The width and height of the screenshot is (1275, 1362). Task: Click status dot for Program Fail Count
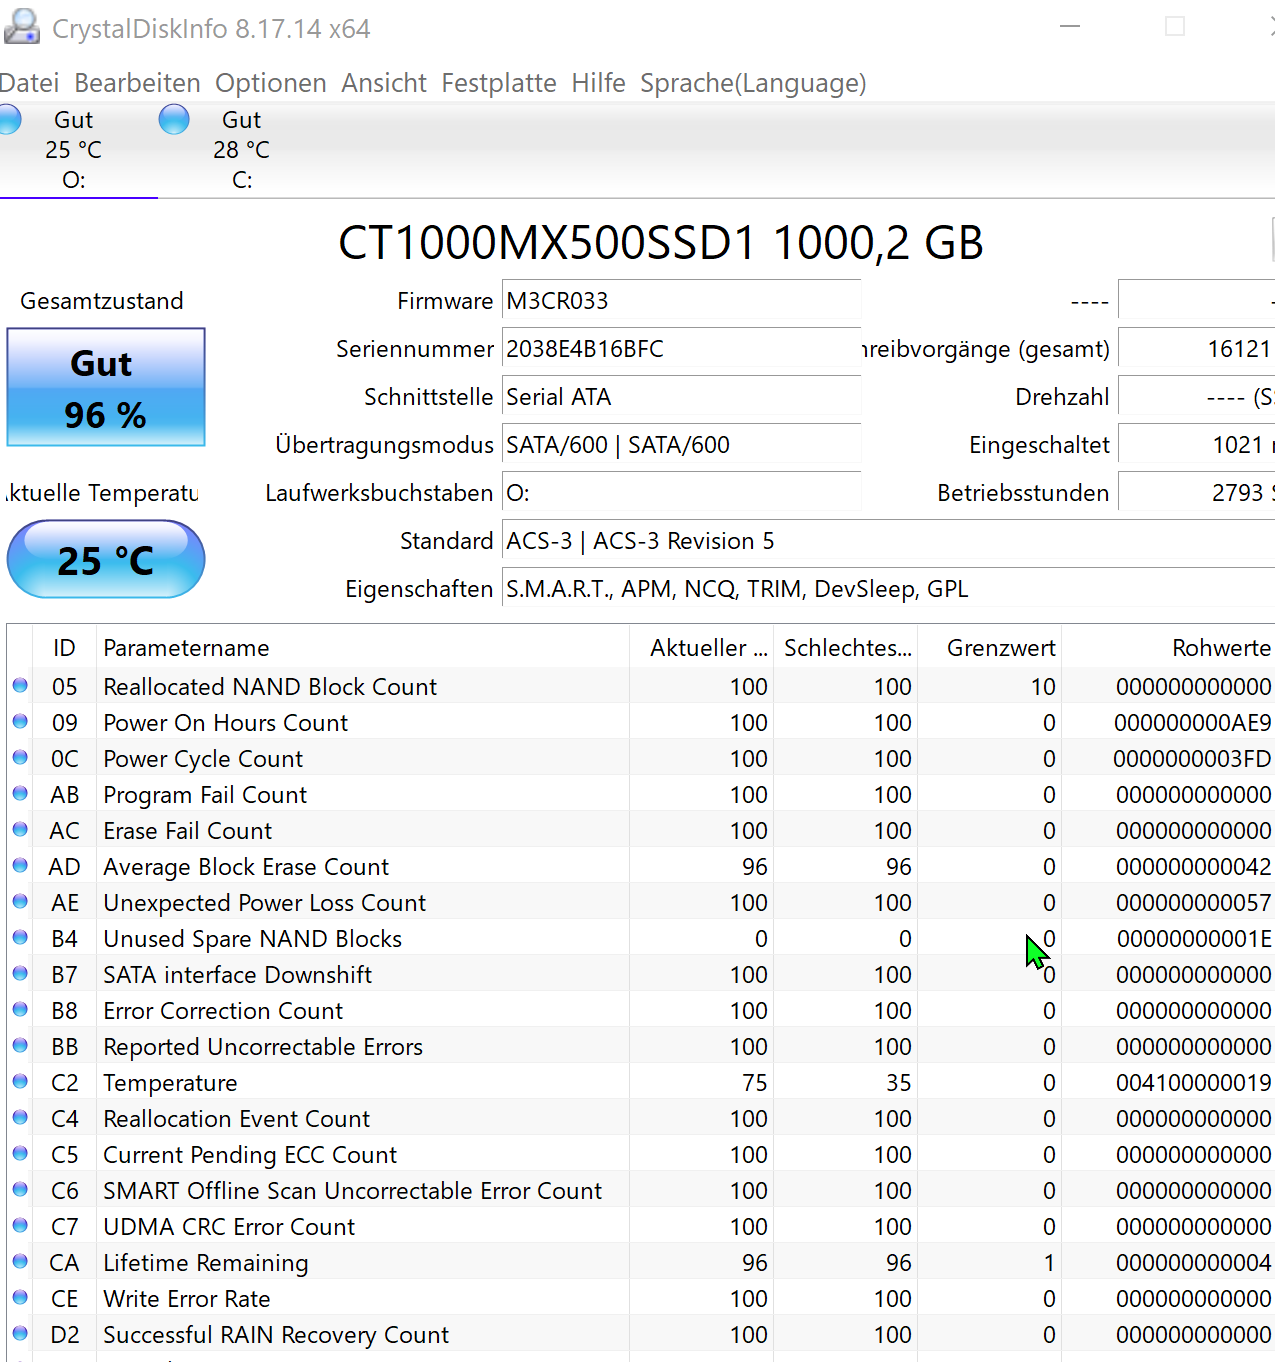[x=20, y=794]
